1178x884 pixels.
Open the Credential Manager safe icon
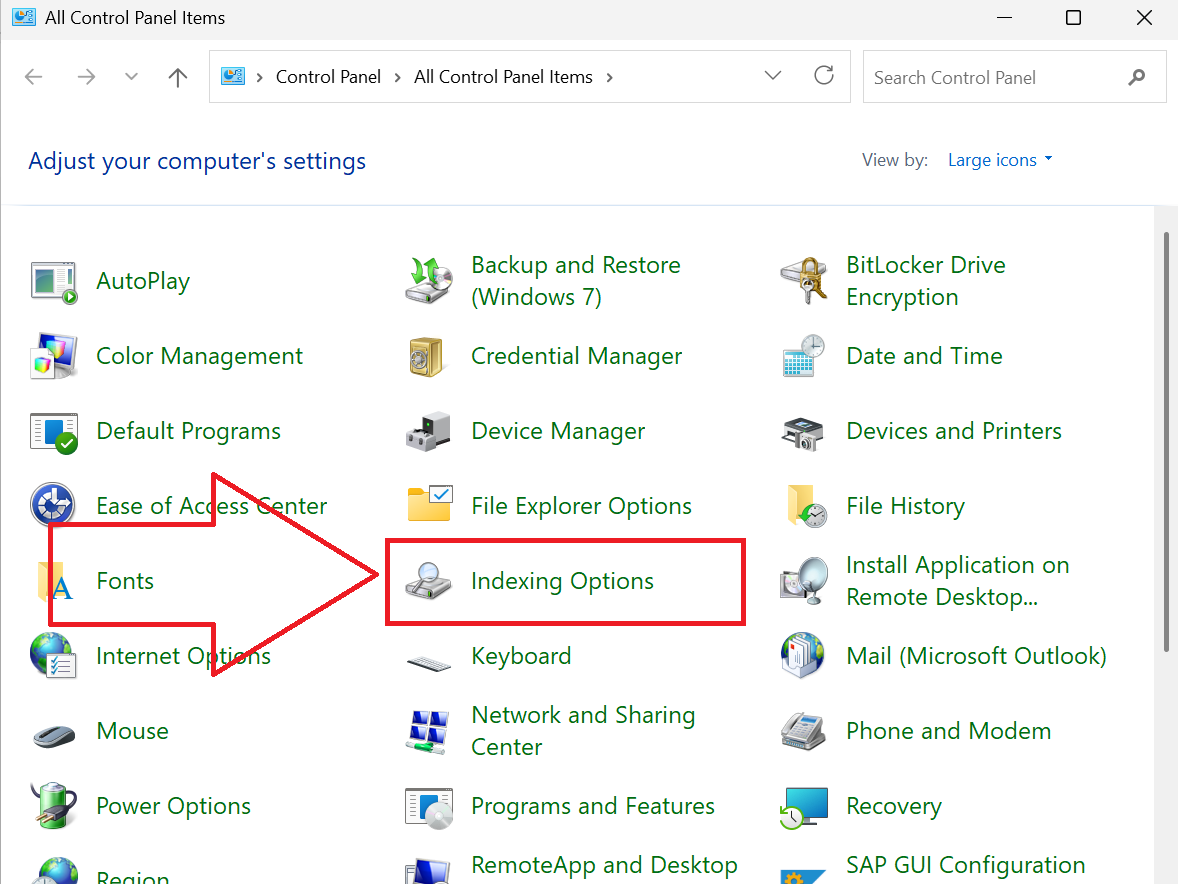point(427,356)
